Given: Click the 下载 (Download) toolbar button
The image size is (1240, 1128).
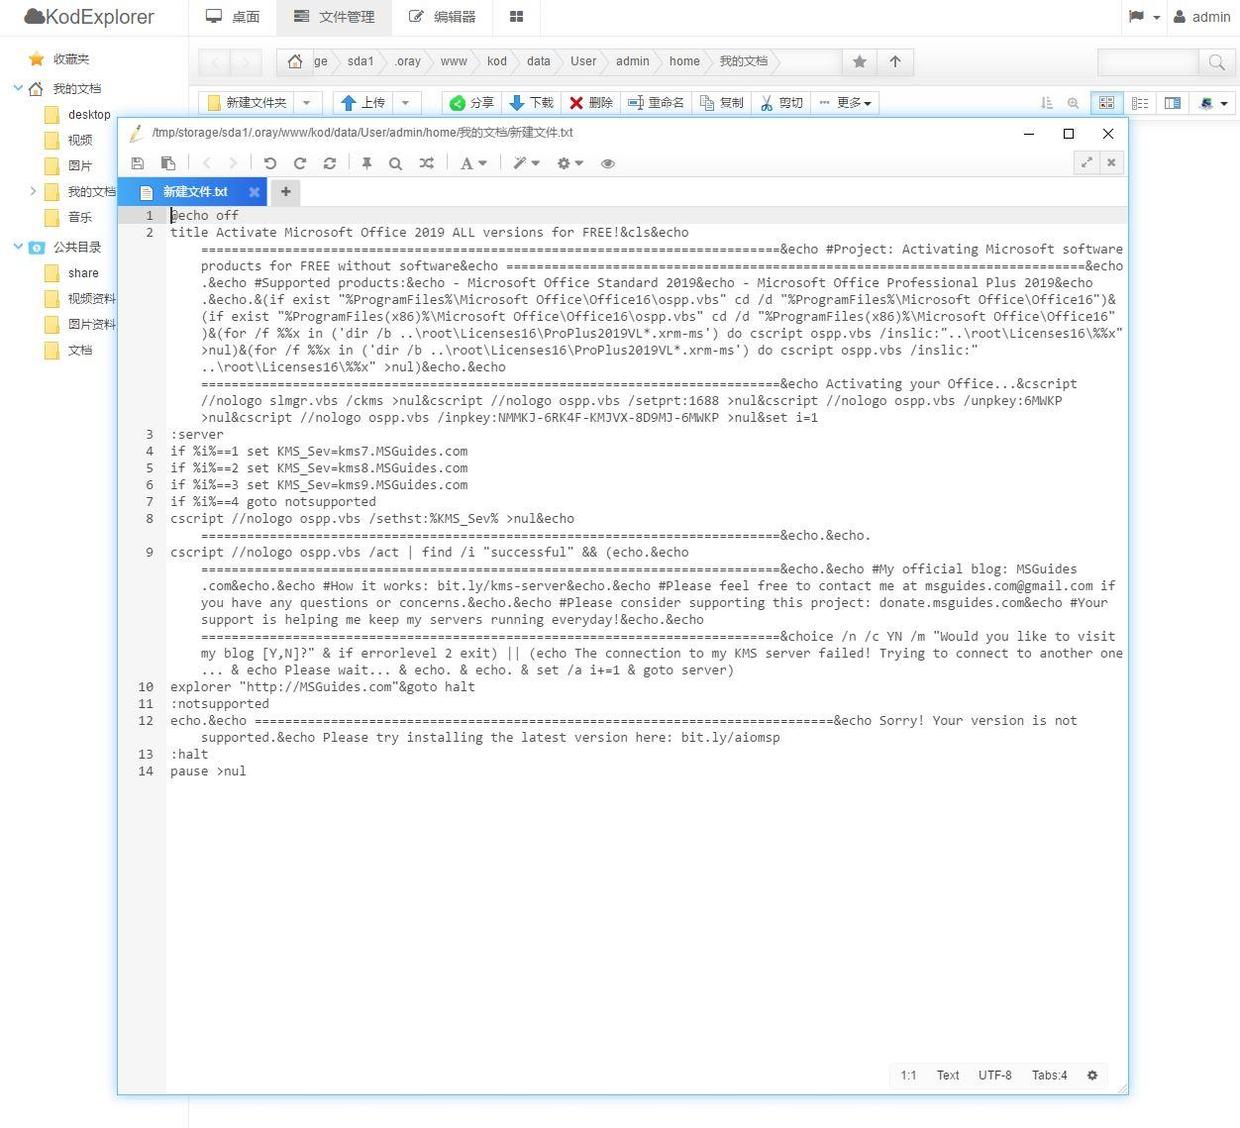Looking at the screenshot, I should [531, 103].
